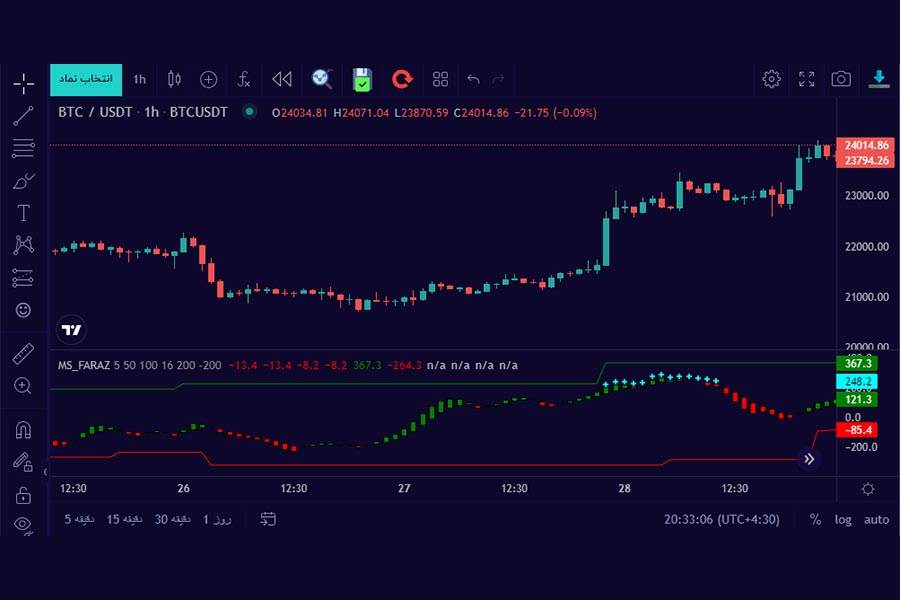Activate the zoom in tool
The width and height of the screenshot is (900, 600).
23,386
